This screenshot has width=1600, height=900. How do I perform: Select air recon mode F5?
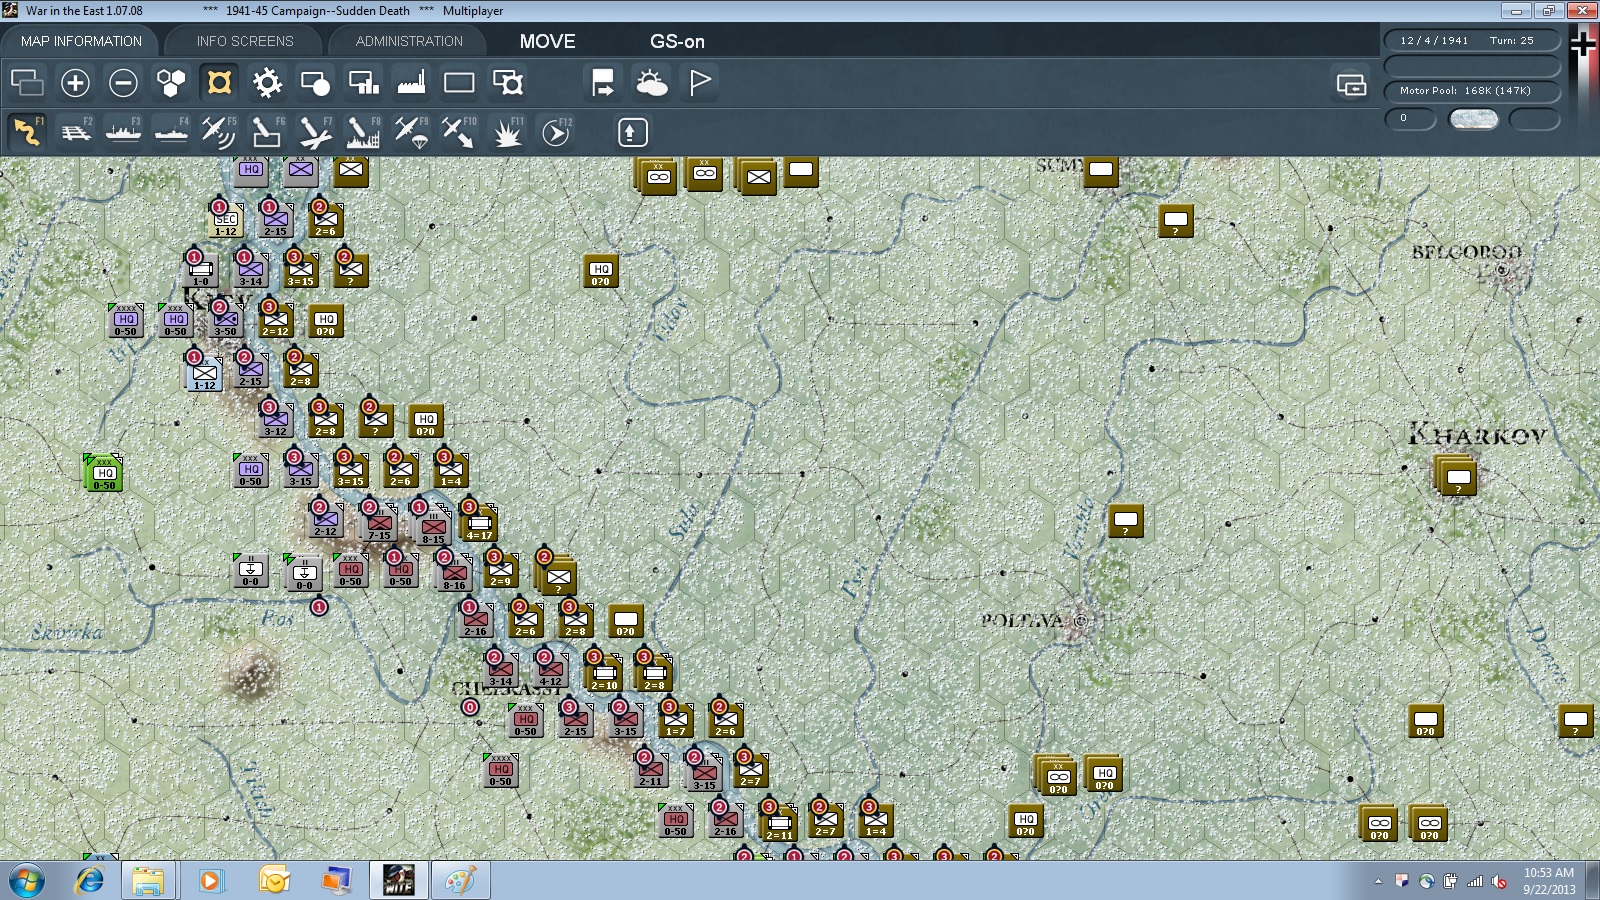click(219, 132)
